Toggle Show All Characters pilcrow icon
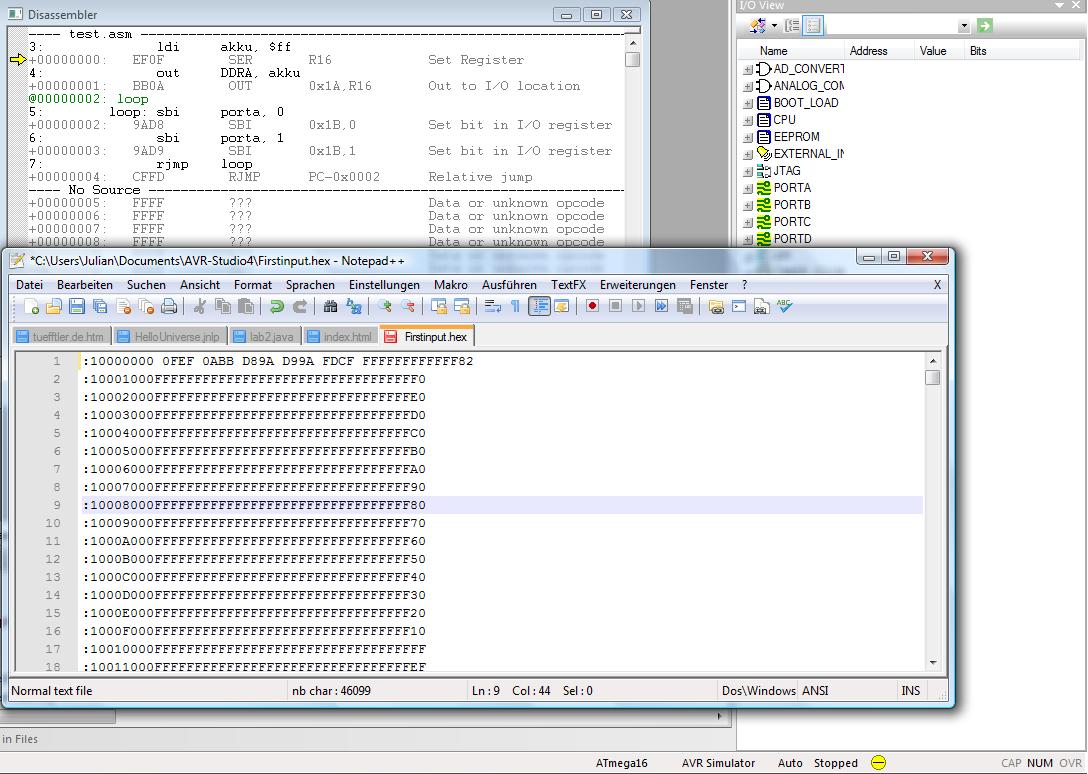 [x=515, y=306]
